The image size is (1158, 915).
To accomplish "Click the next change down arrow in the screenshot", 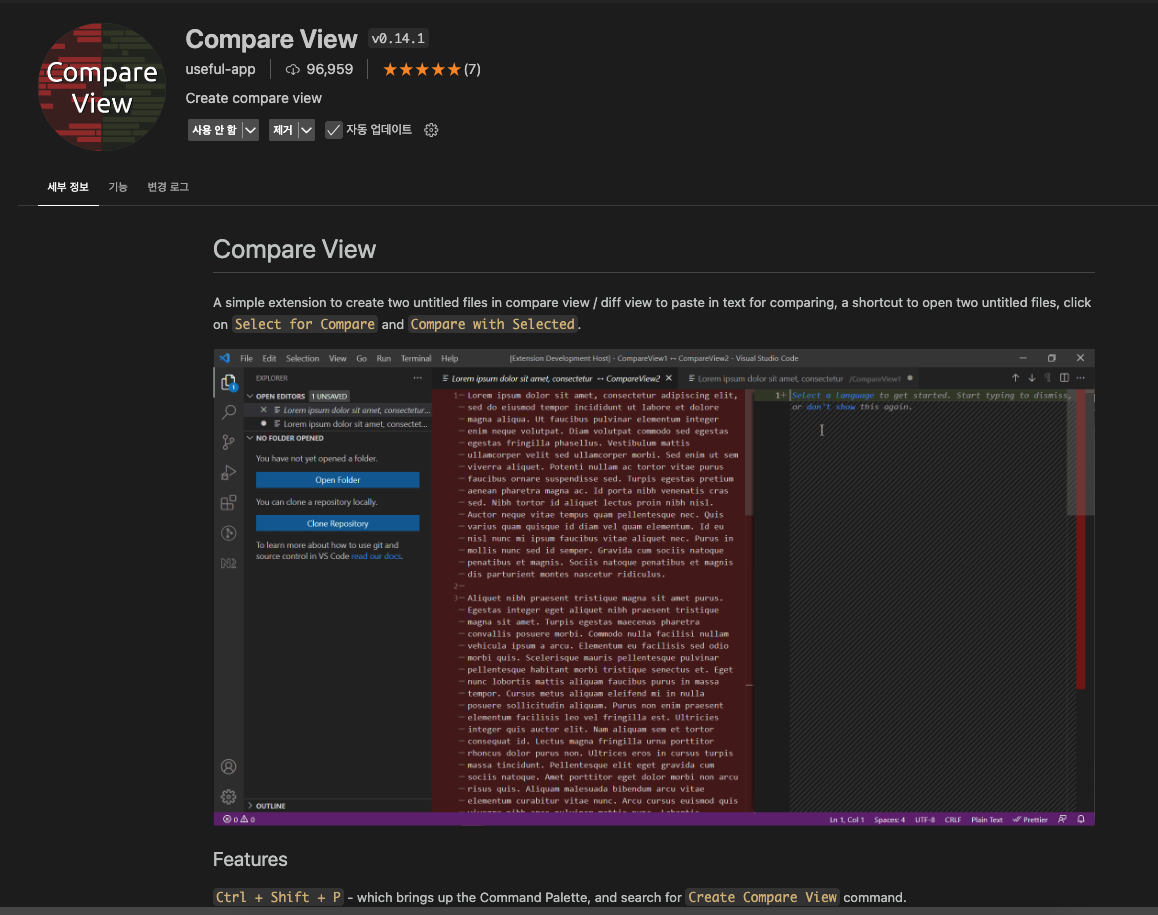I will pyautogui.click(x=1032, y=378).
